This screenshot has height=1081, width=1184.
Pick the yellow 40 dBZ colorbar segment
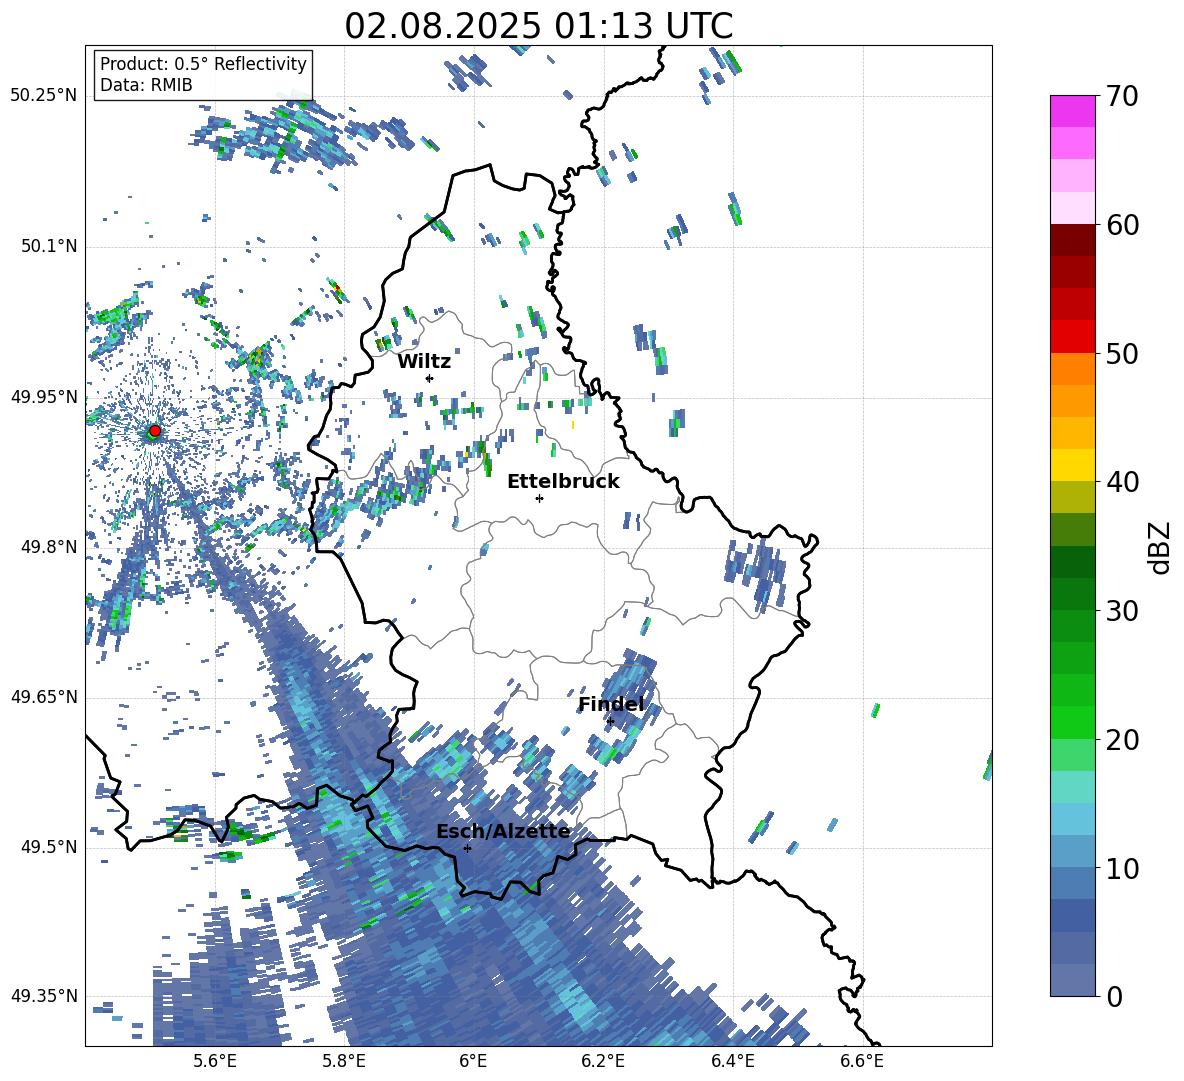pos(1072,466)
